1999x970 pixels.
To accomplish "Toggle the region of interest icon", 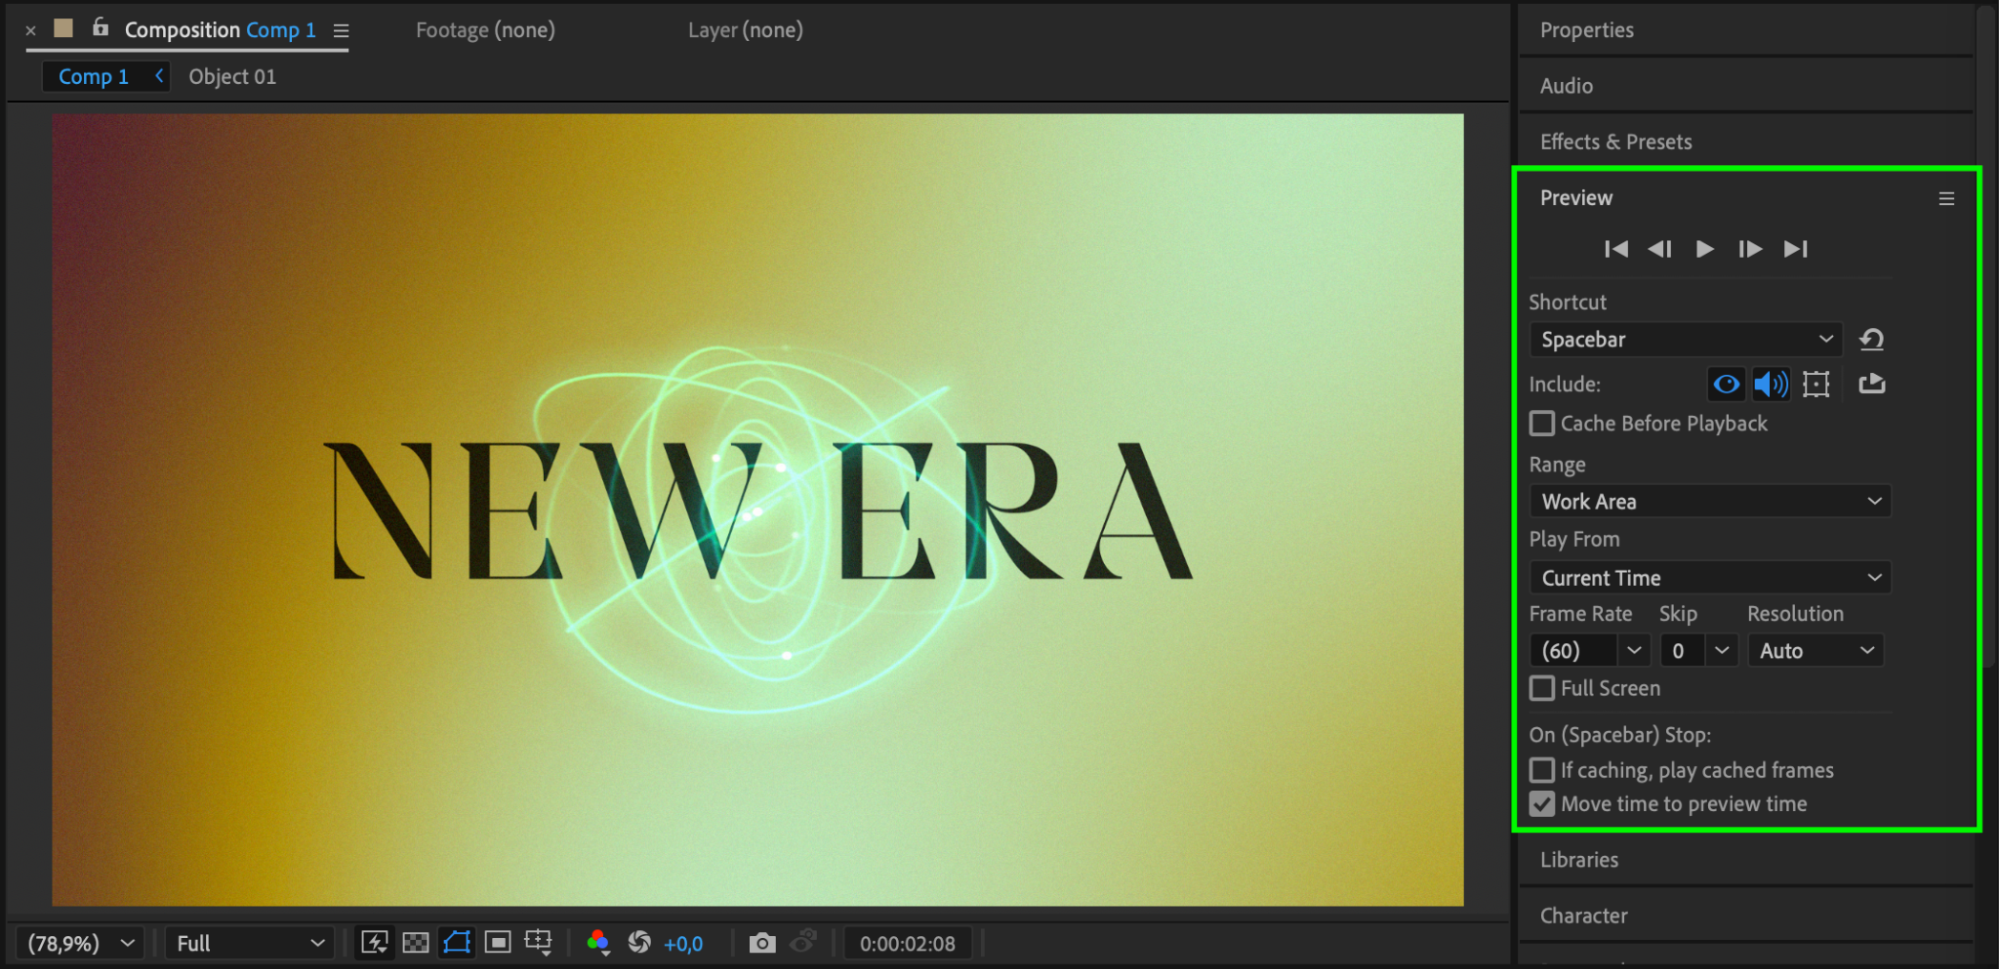I will tap(498, 943).
